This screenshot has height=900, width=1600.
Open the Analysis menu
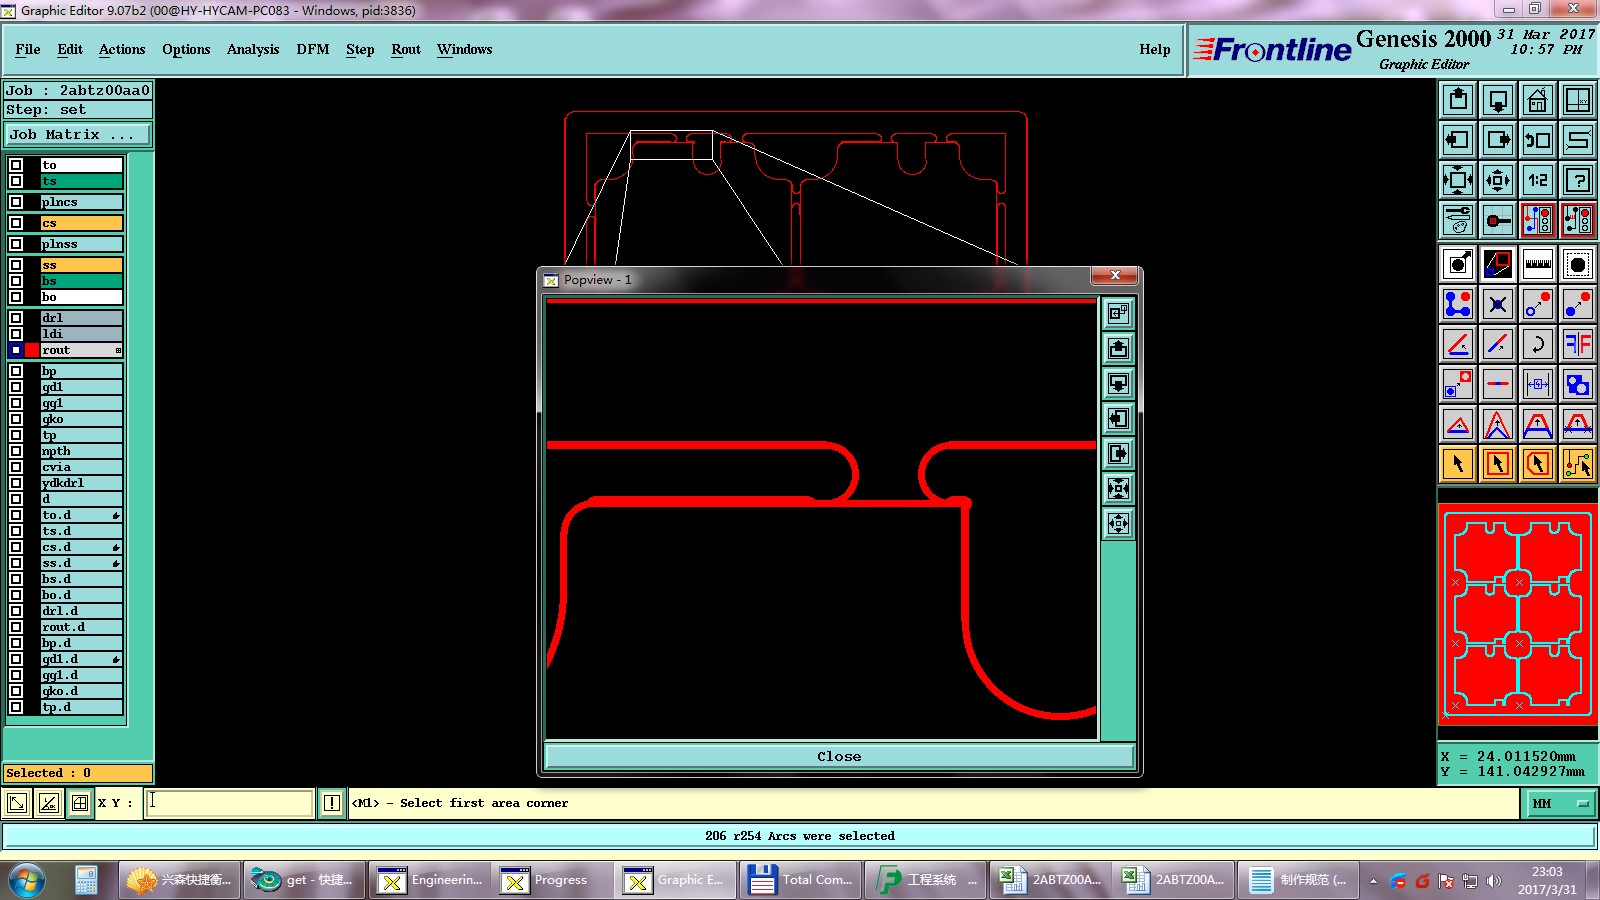click(x=253, y=49)
